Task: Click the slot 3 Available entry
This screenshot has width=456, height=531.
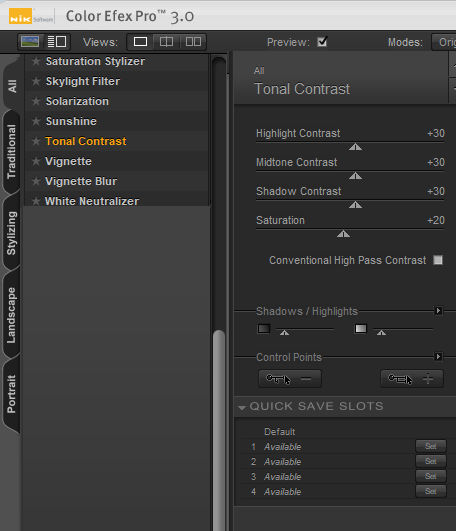Action: coord(283,476)
